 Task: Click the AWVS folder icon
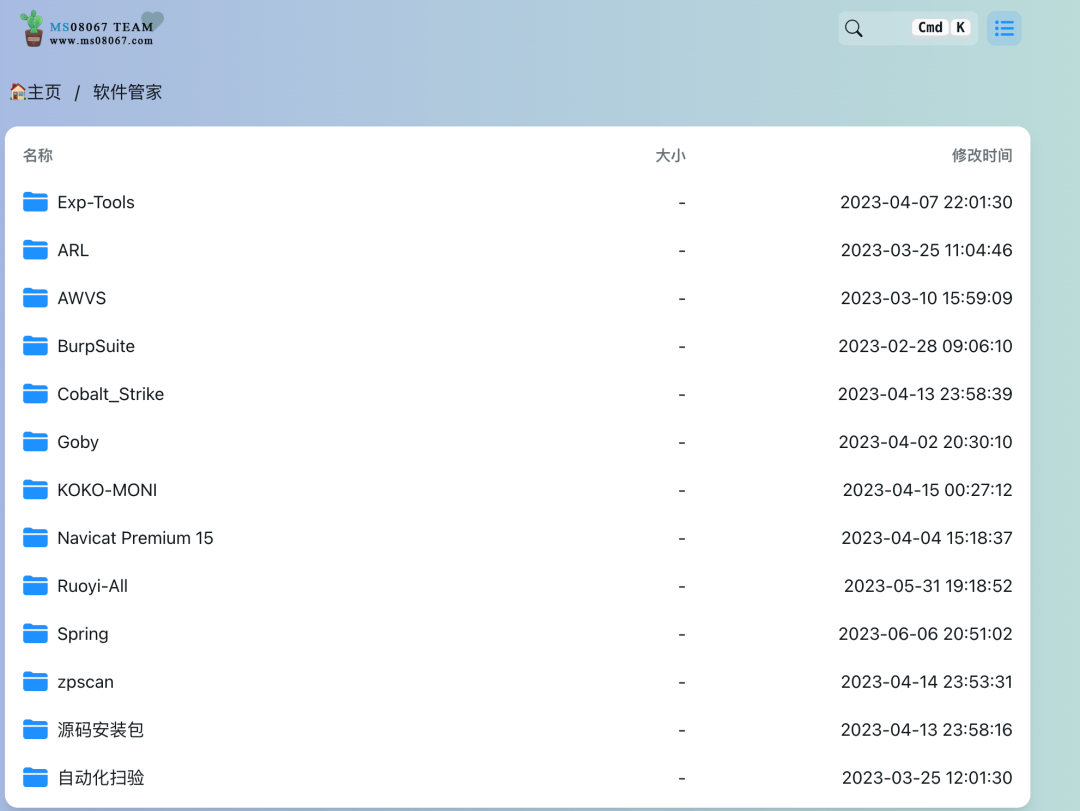tap(35, 298)
